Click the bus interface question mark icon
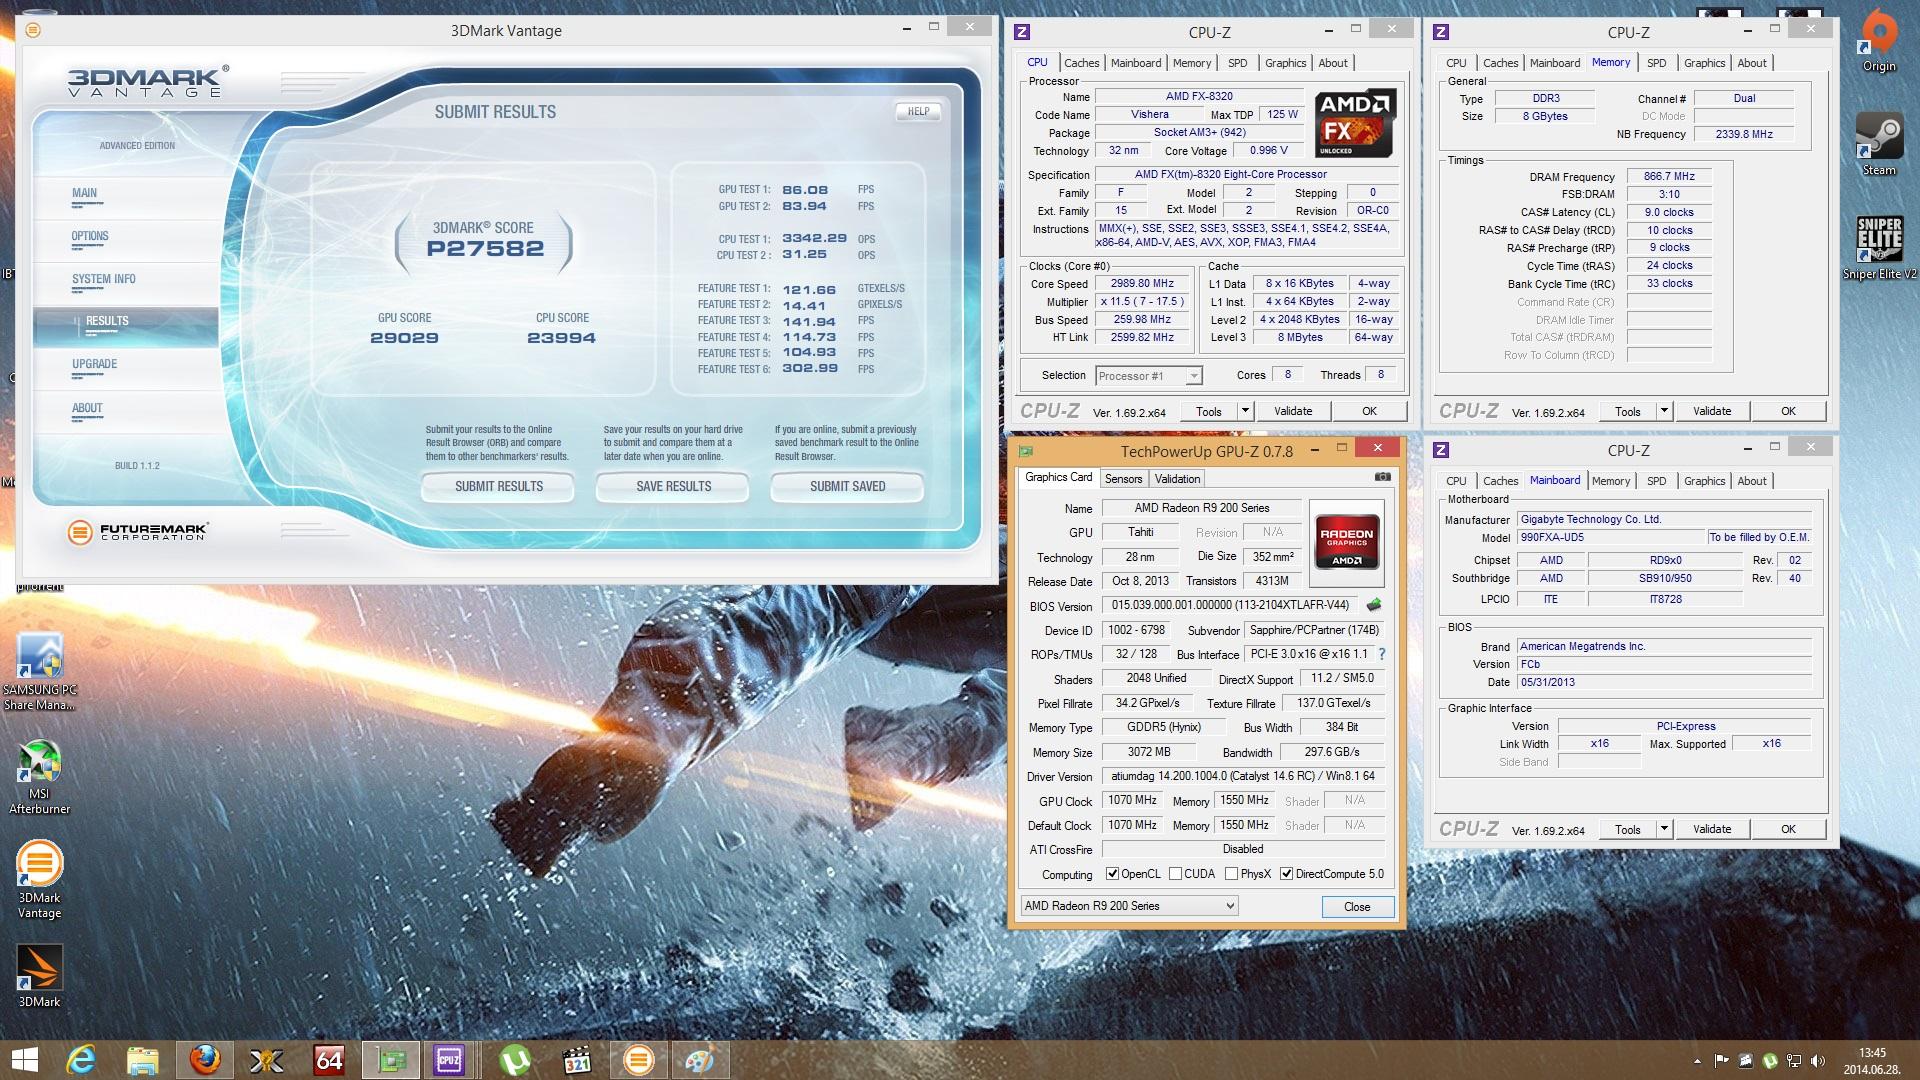1920x1080 pixels. [1382, 654]
